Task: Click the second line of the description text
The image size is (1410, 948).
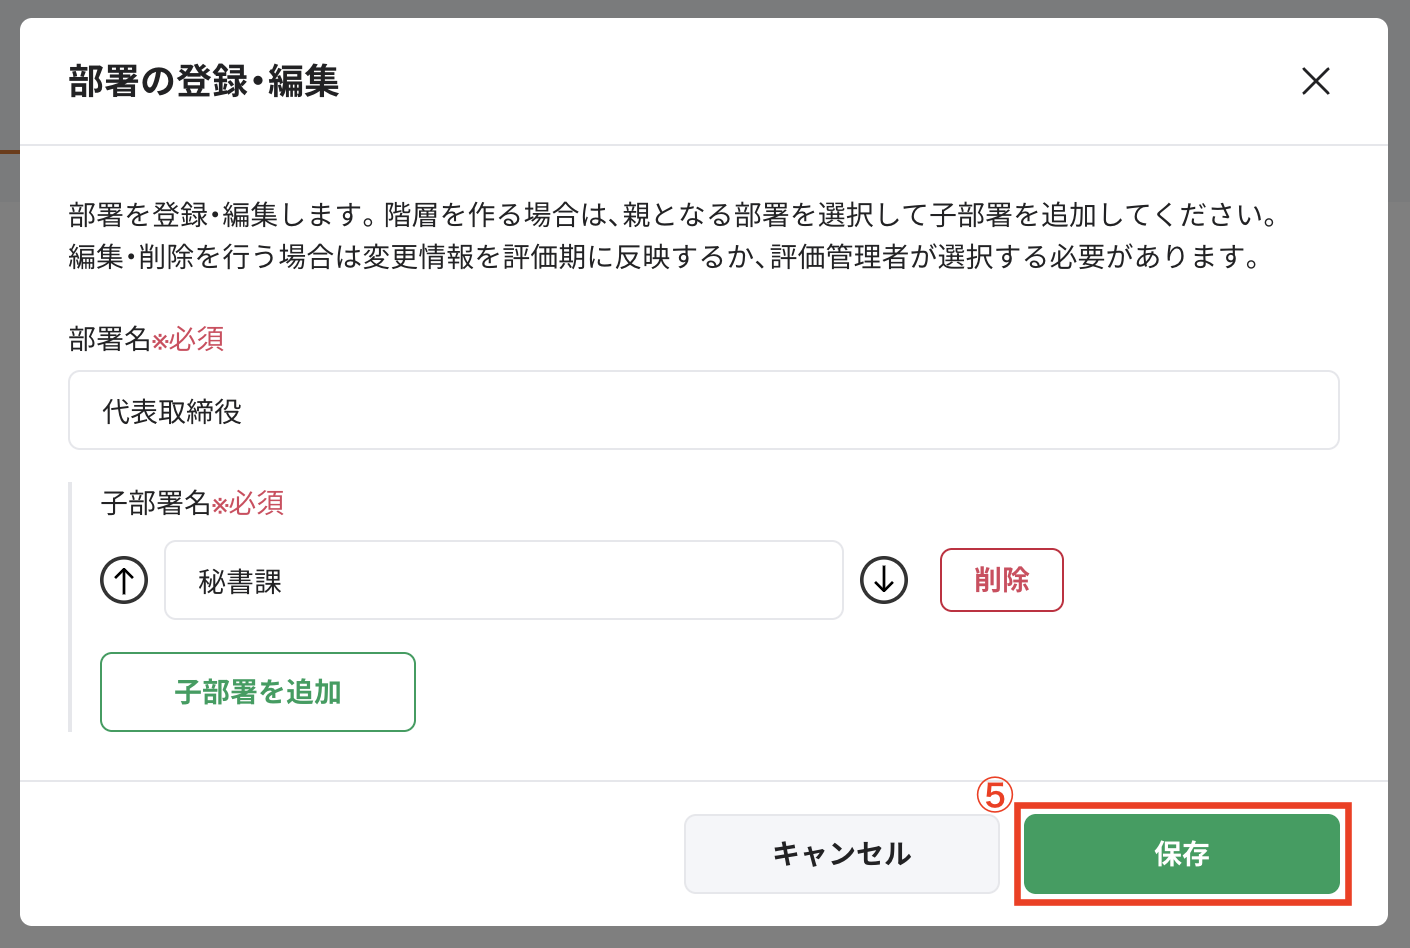Action: [665, 257]
